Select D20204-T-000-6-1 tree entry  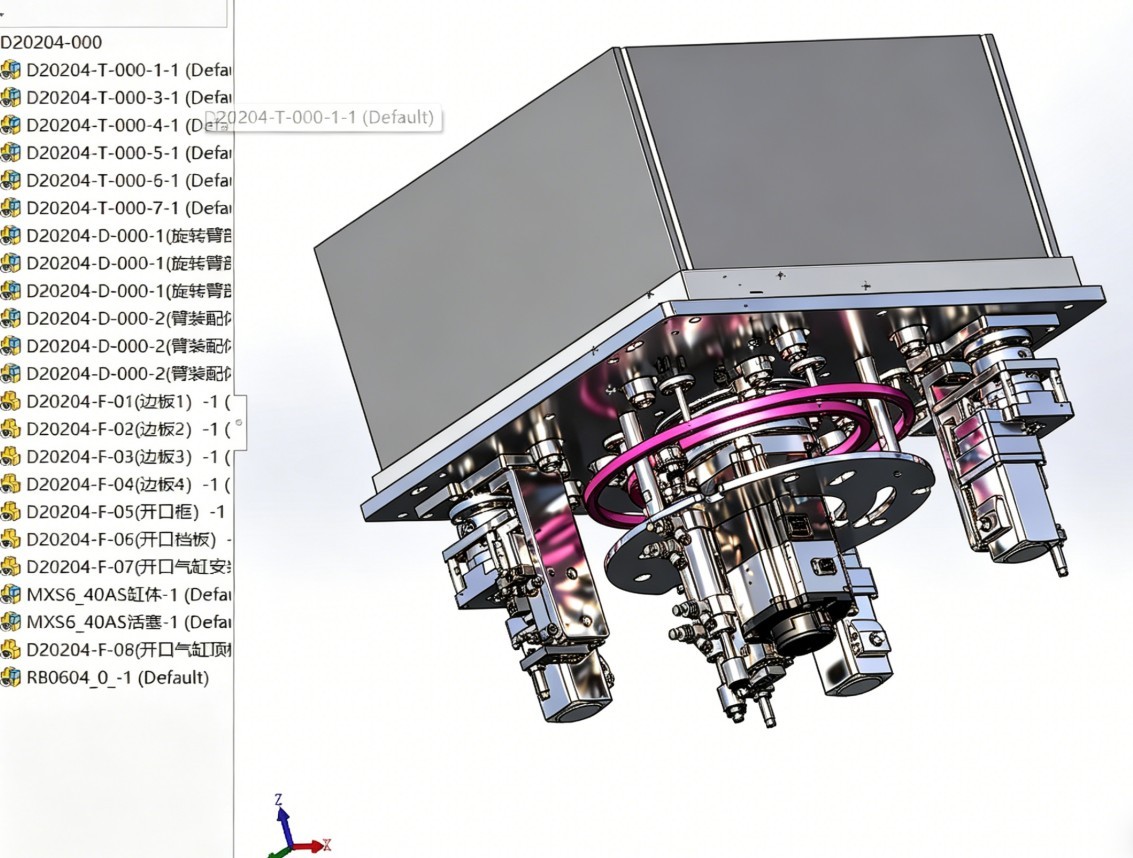pos(116,181)
